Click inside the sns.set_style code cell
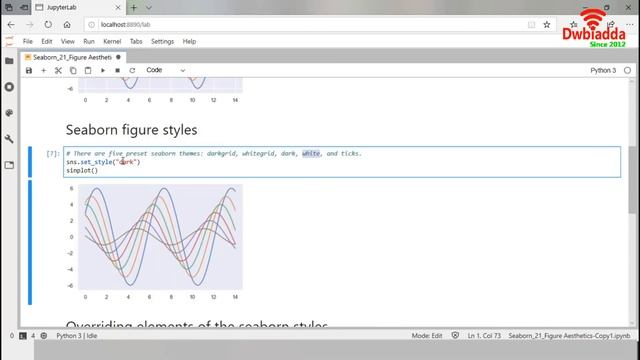Viewport: 640px width, 360px height. click(x=342, y=162)
